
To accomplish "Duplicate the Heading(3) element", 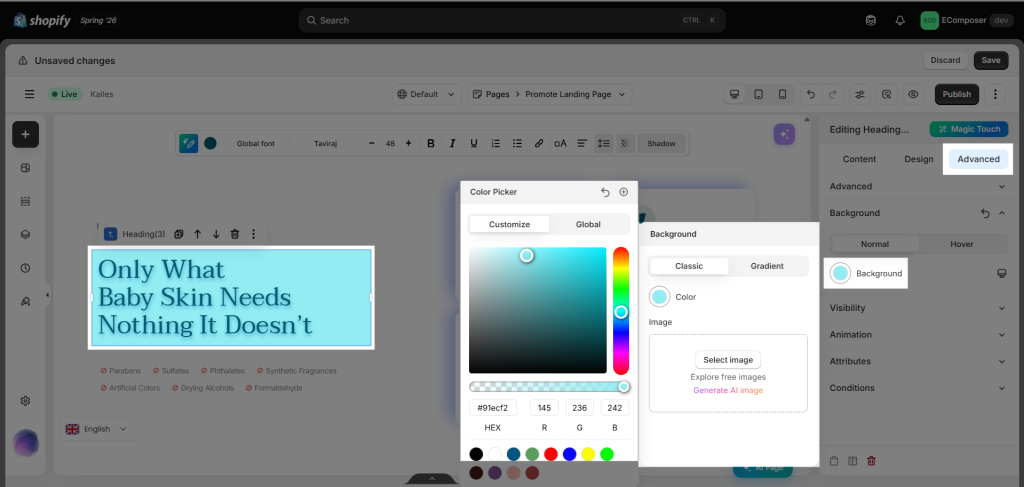I will [178, 234].
